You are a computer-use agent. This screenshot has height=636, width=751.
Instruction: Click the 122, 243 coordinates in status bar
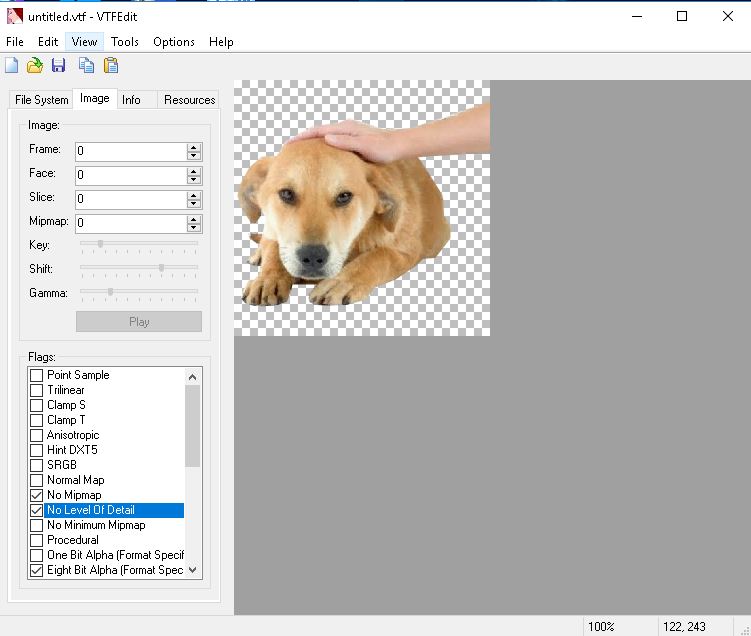click(x=684, y=626)
